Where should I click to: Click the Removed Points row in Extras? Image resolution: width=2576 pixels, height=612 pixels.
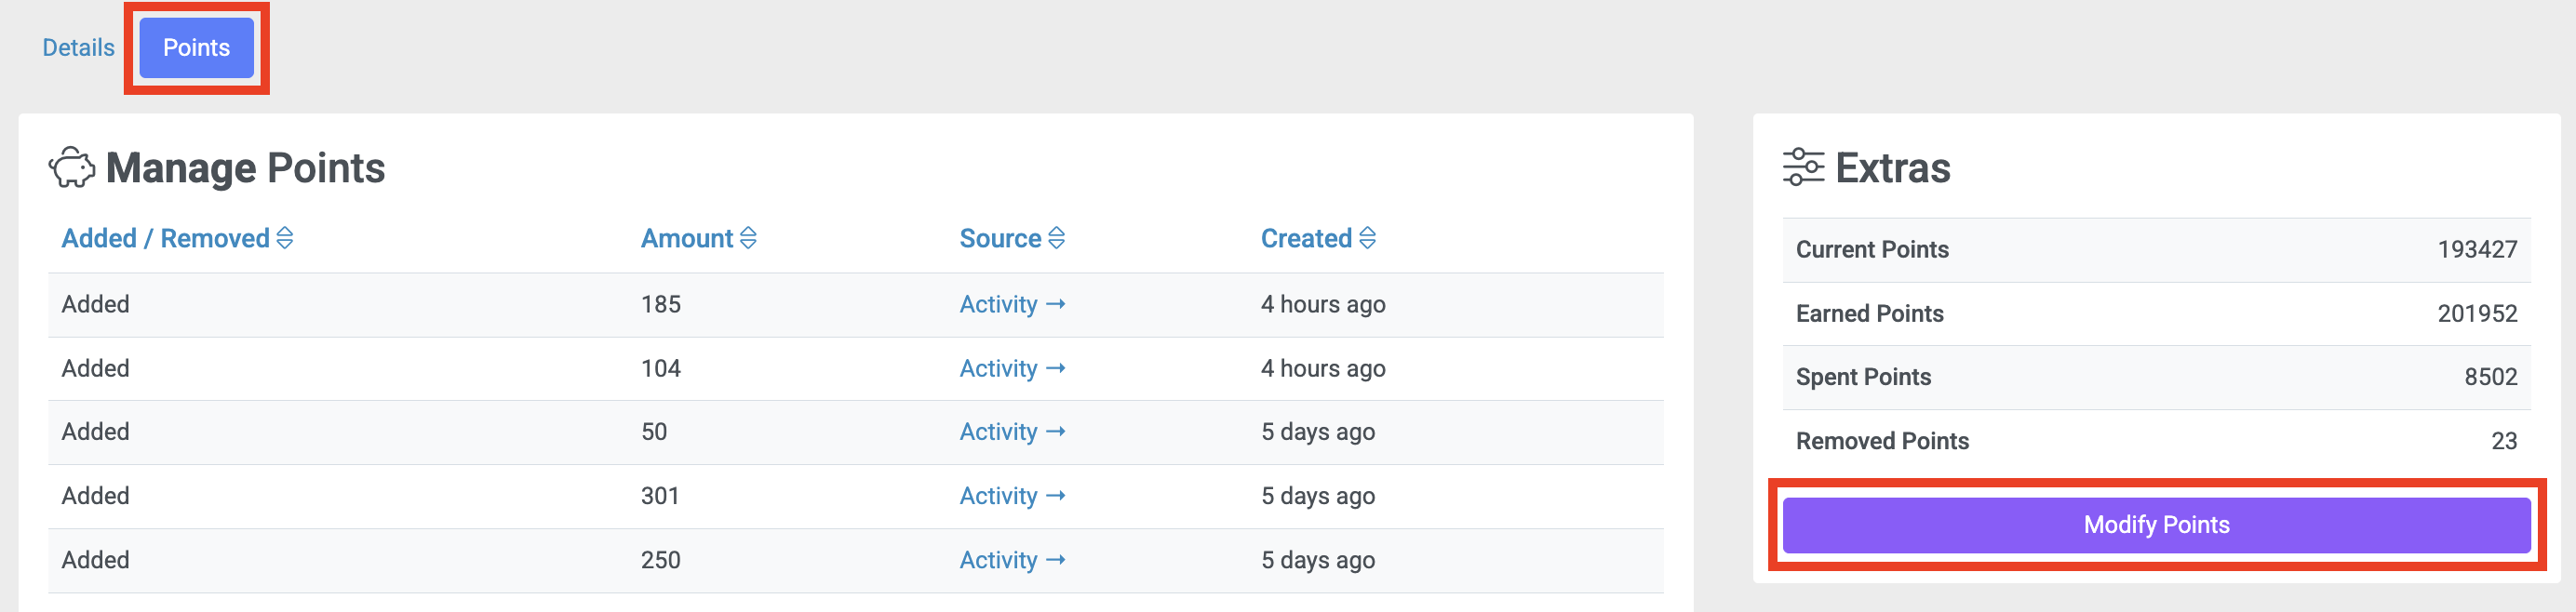point(2156,441)
